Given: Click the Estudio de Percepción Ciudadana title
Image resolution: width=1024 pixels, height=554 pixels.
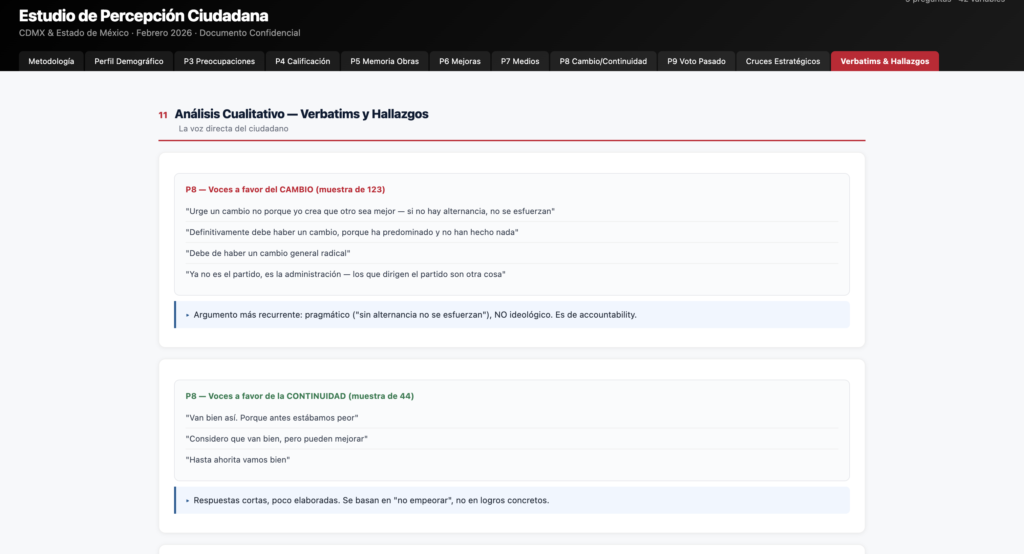Looking at the screenshot, I should point(143,16).
